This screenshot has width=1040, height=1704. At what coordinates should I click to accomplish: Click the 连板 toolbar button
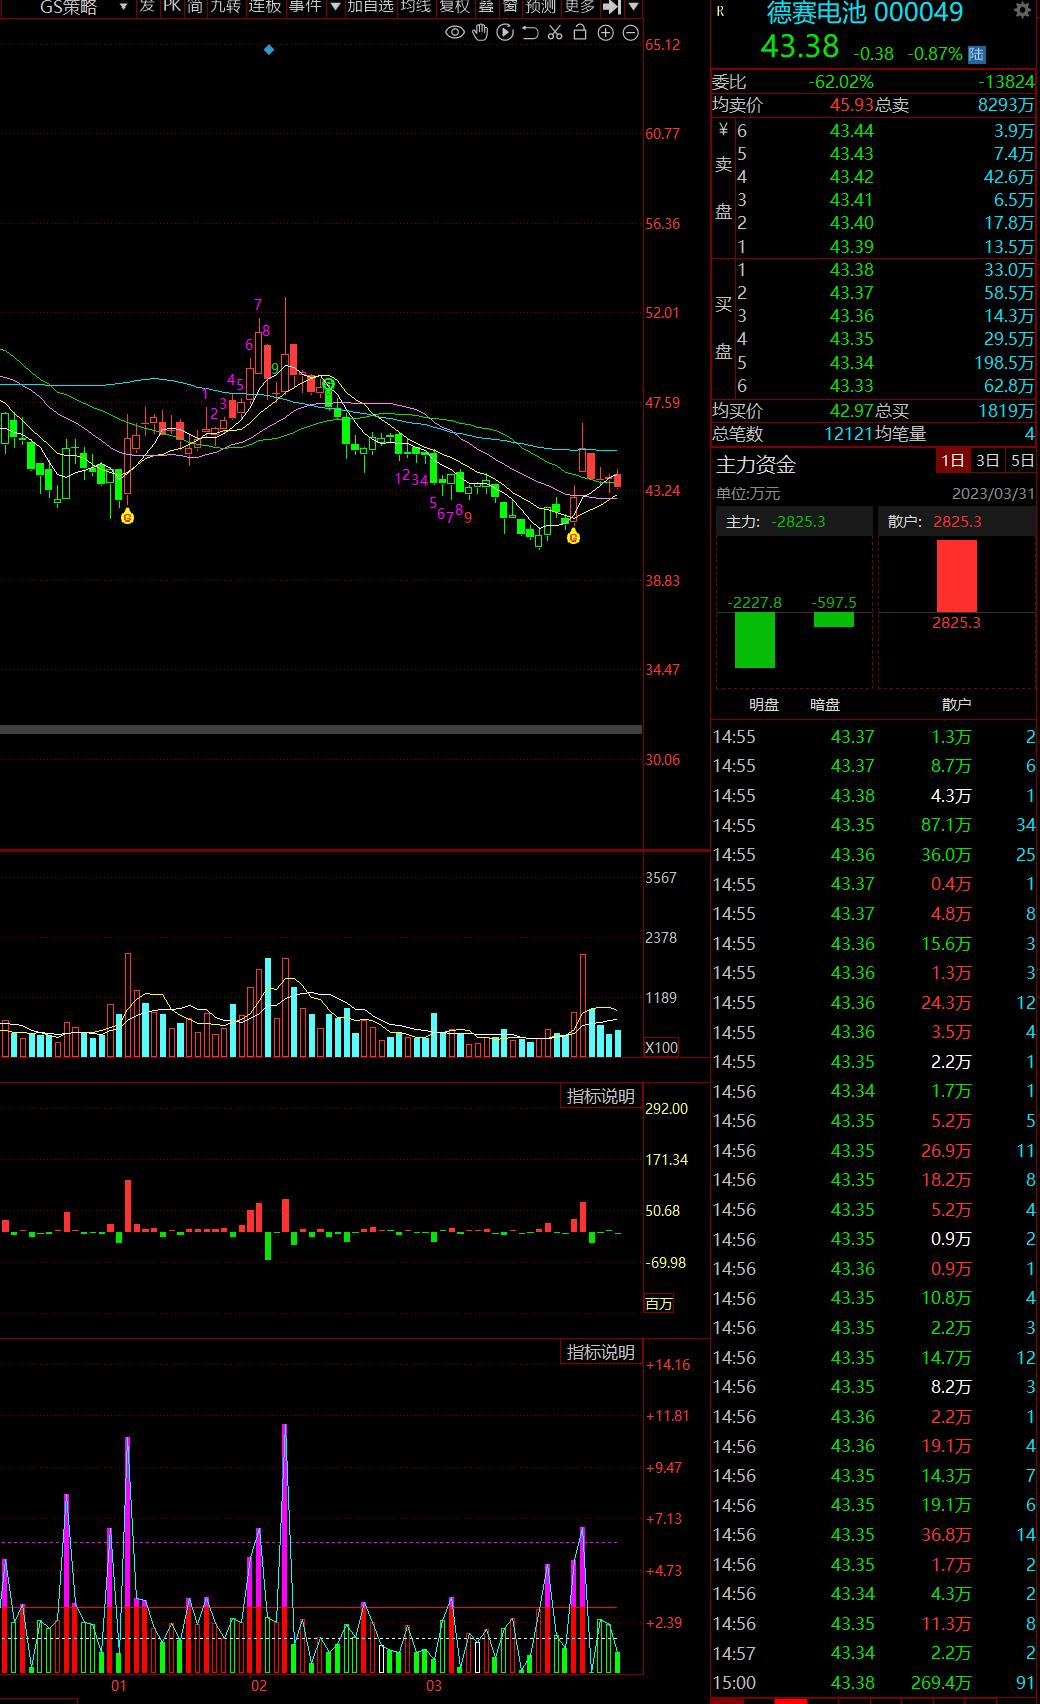pyautogui.click(x=265, y=7)
